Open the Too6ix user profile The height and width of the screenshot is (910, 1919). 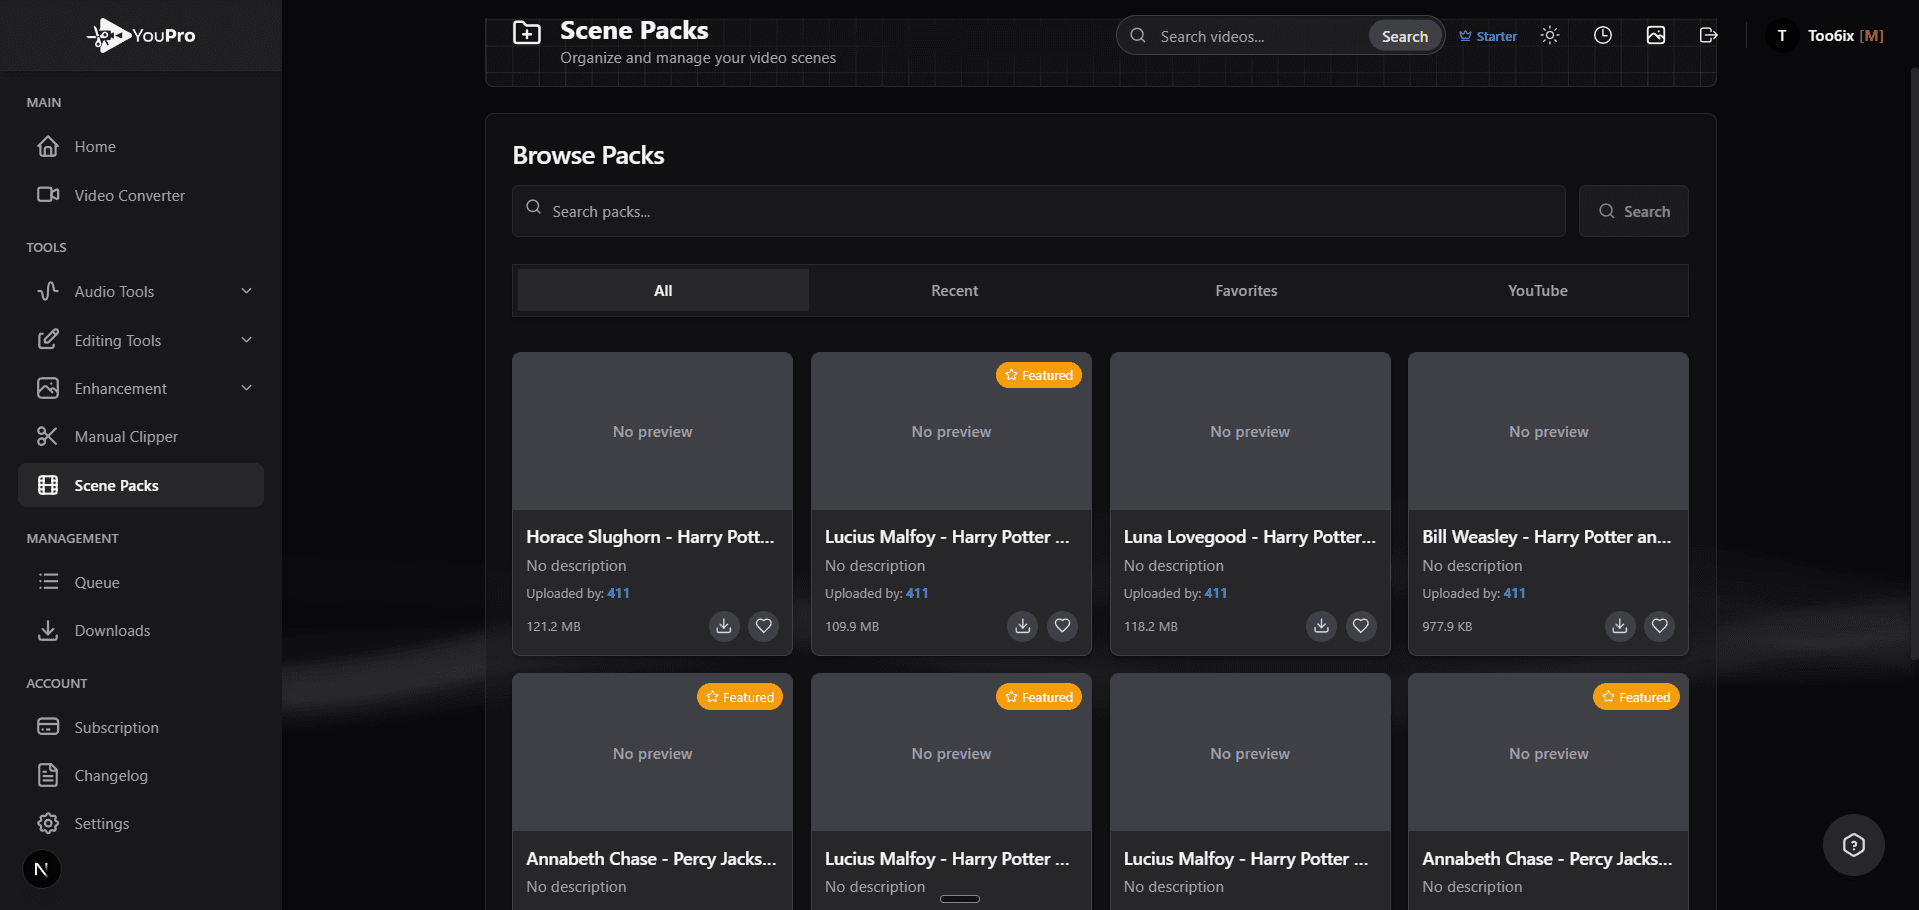pos(1826,36)
